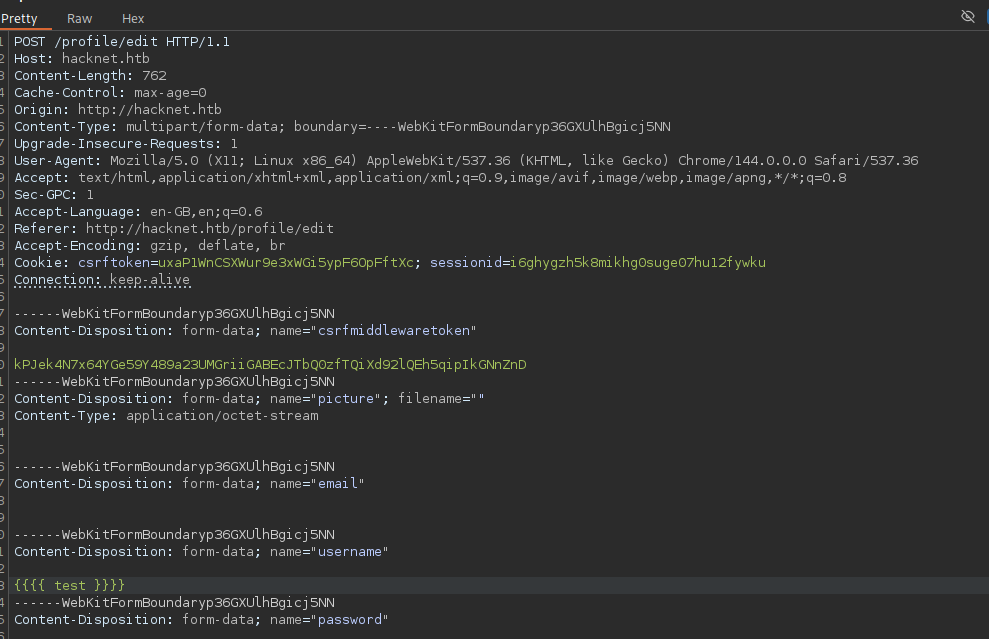The height and width of the screenshot is (639, 989).
Task: Click the application/octet-stream Content-Type line
Action: point(166,416)
